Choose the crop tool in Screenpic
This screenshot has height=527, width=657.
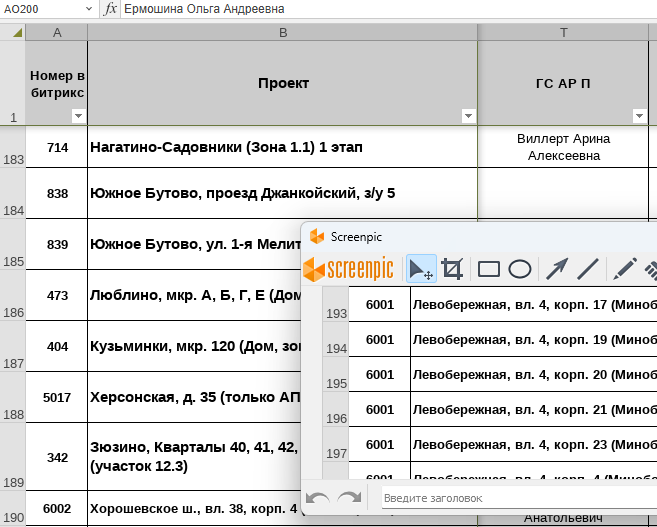point(453,269)
